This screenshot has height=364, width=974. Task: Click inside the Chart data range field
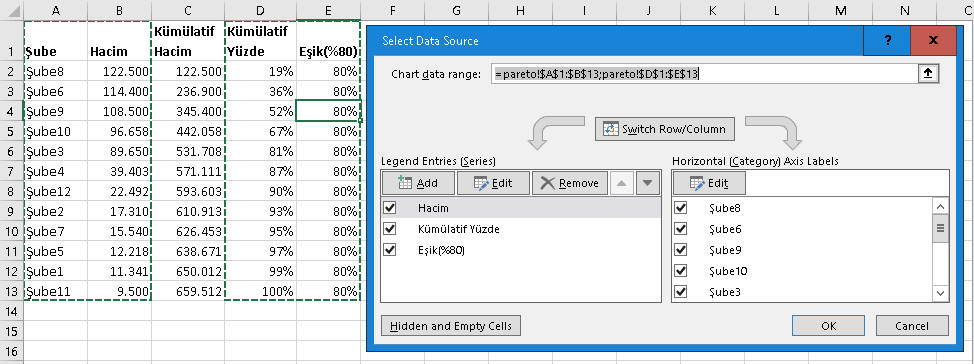pyautogui.click(x=704, y=74)
